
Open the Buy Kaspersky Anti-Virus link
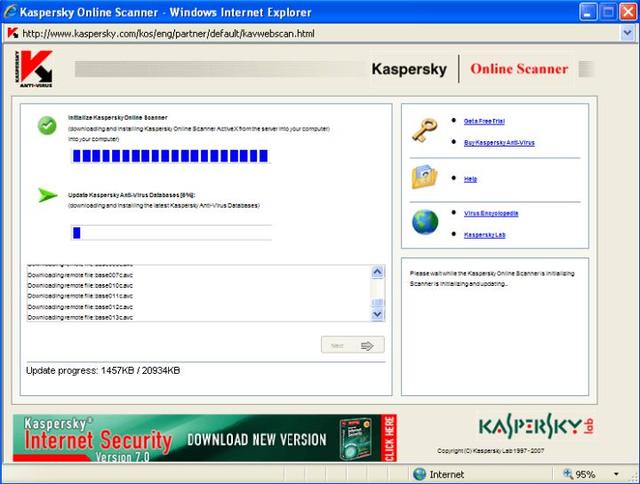[499, 143]
